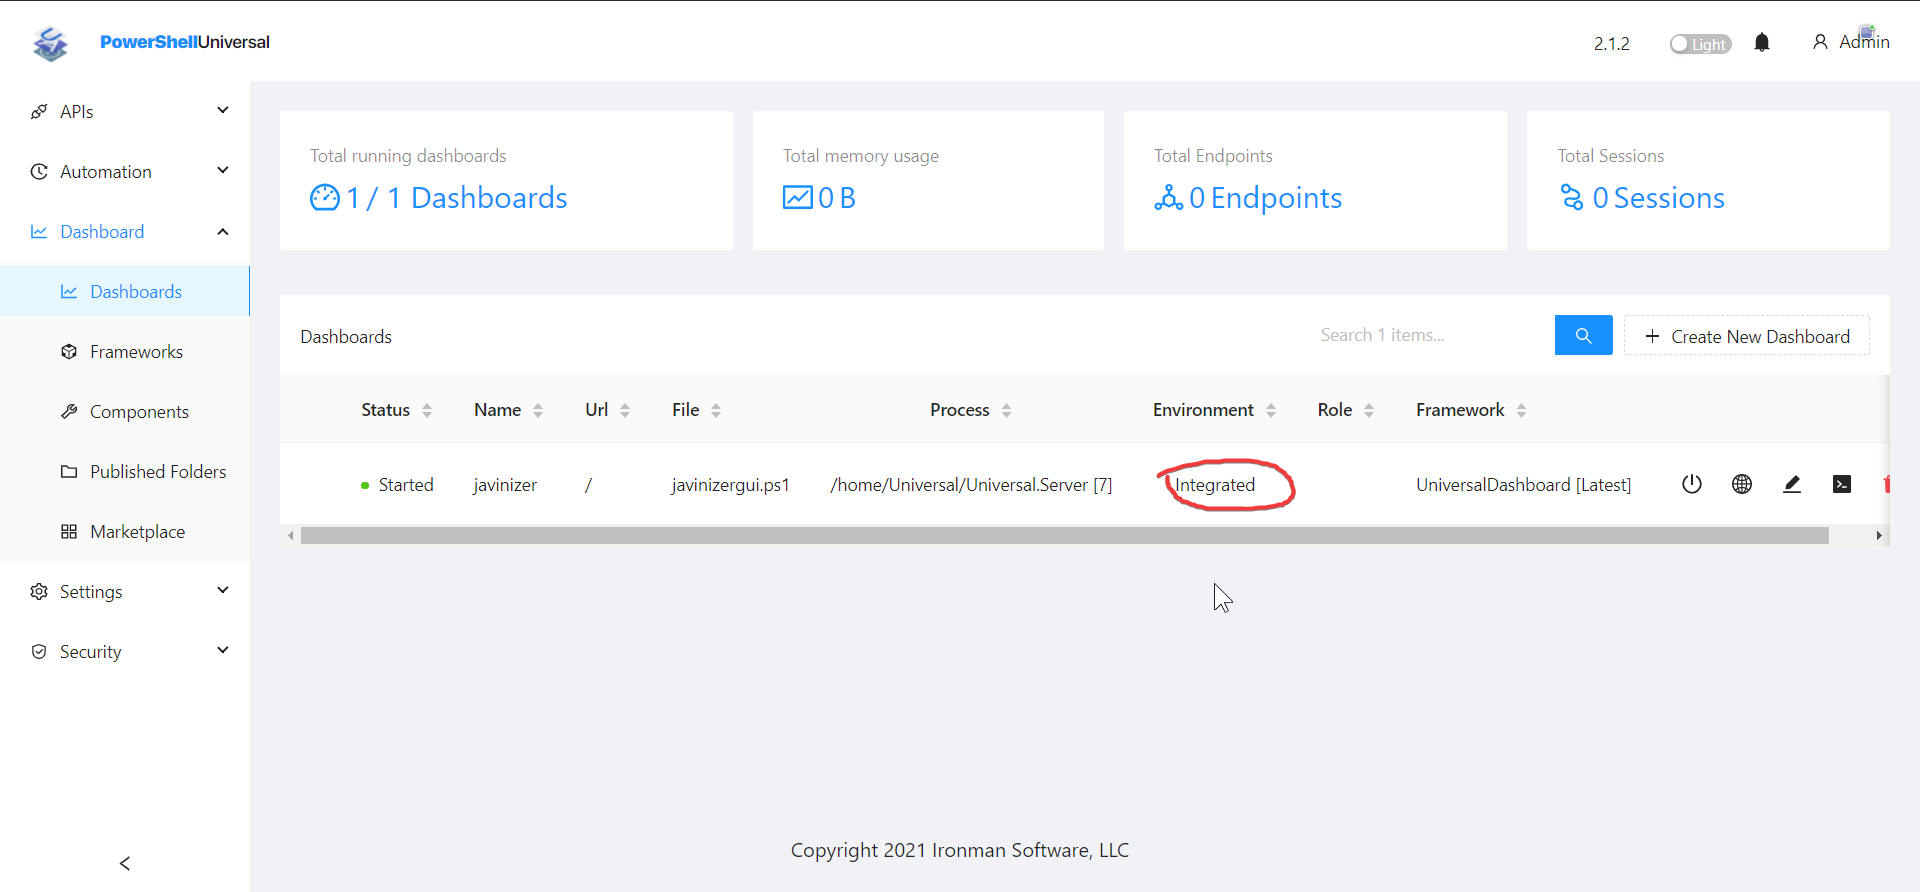Viewport: 1920px width, 892px height.
Task: Click Create New Dashboard button
Action: (1746, 336)
